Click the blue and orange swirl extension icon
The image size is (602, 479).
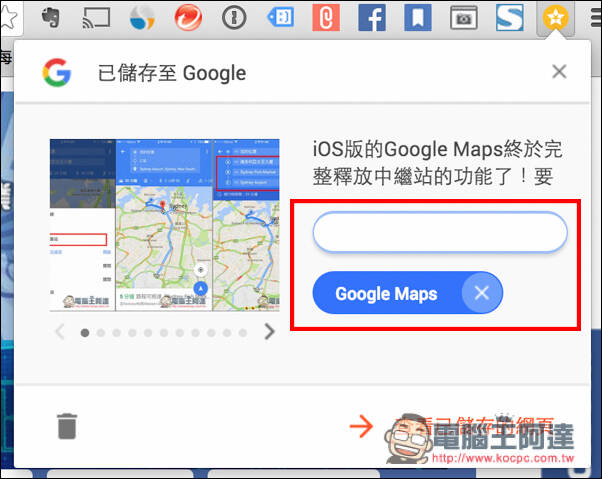[142, 17]
